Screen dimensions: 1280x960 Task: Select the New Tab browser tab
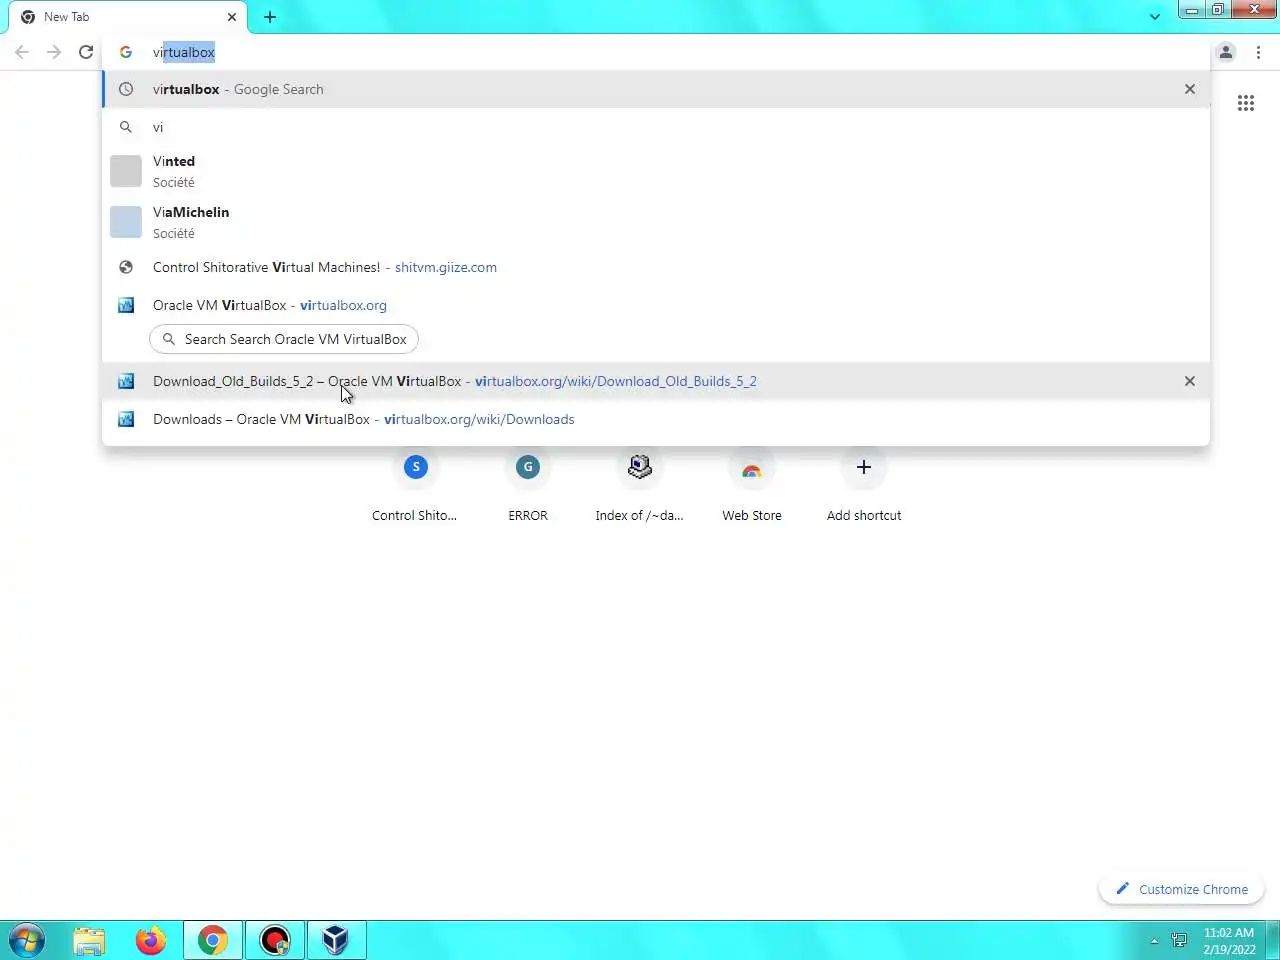tap(128, 17)
